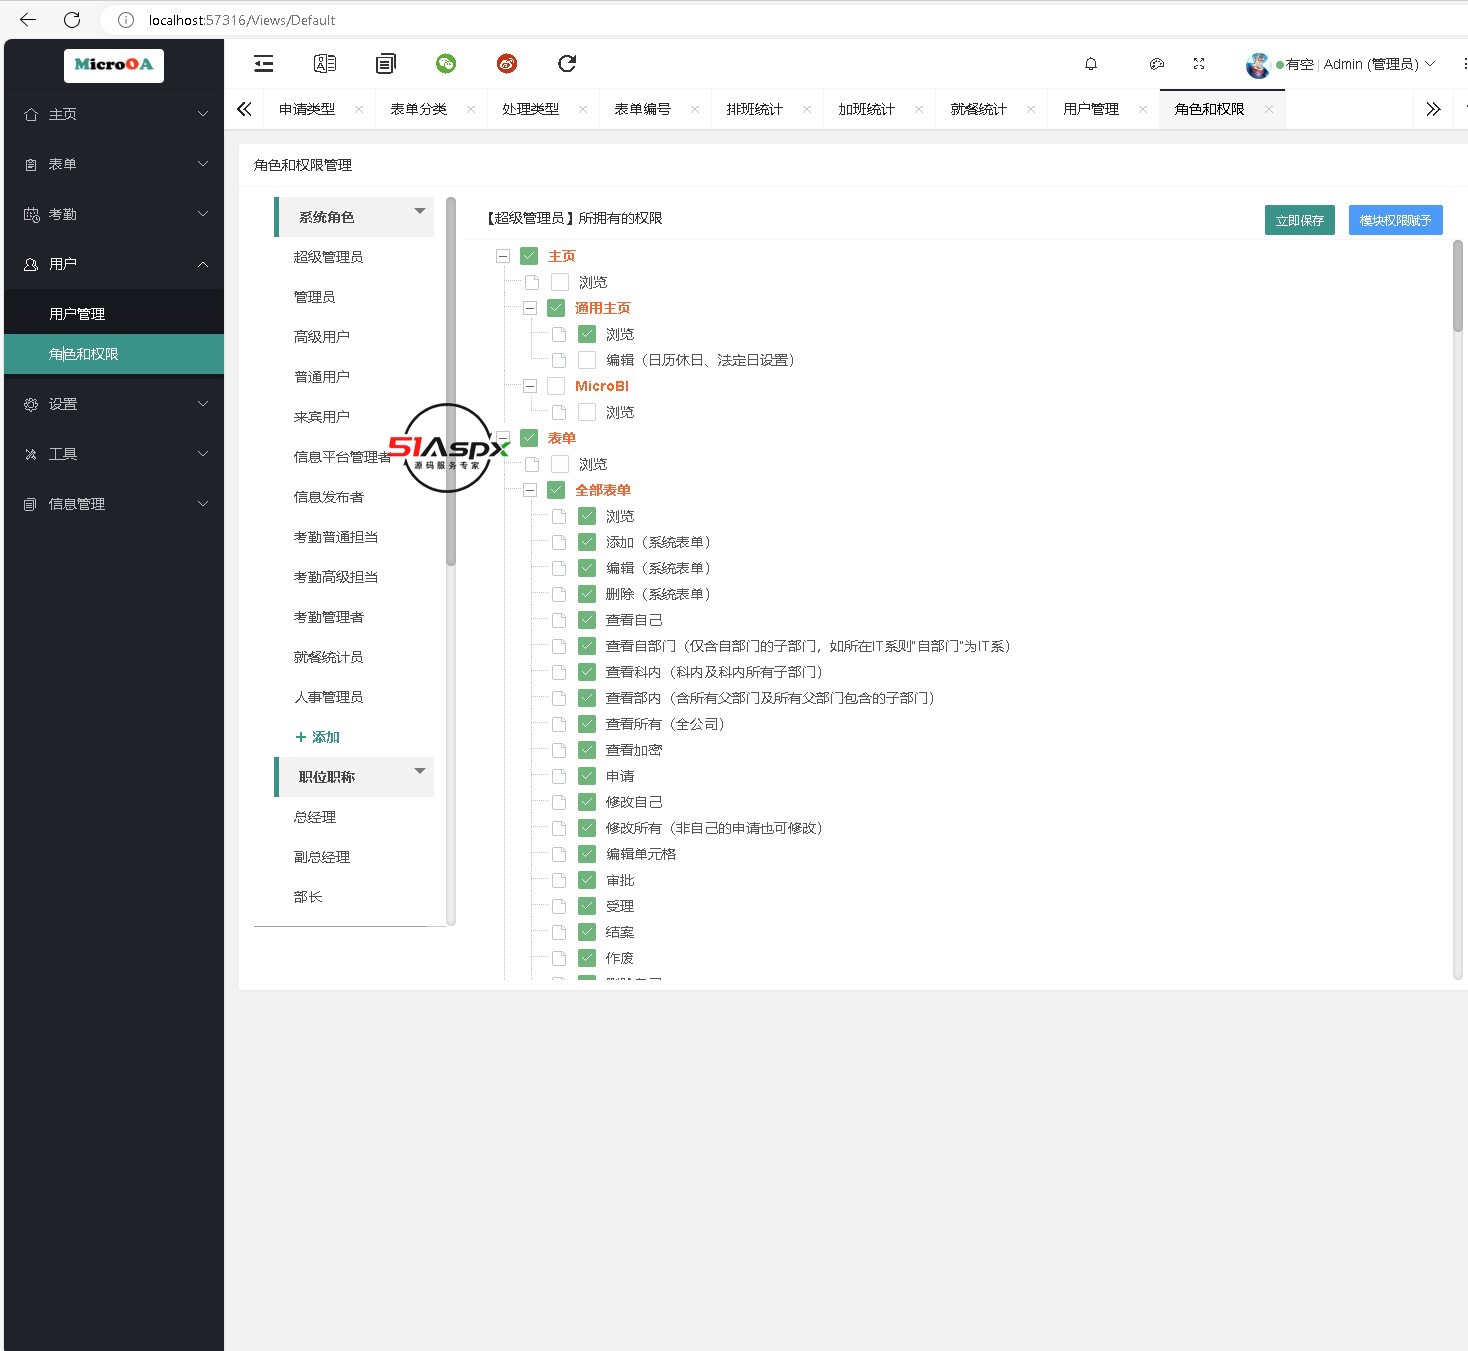Open 用户管理 in the sidebar submenu
The width and height of the screenshot is (1468, 1351).
tap(114, 314)
